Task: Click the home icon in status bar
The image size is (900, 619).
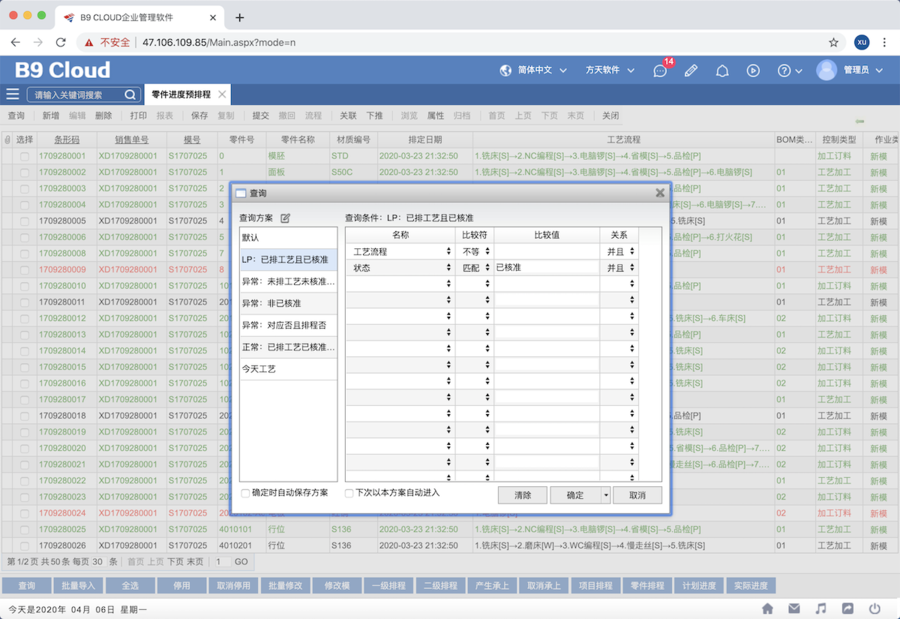Action: click(767, 609)
